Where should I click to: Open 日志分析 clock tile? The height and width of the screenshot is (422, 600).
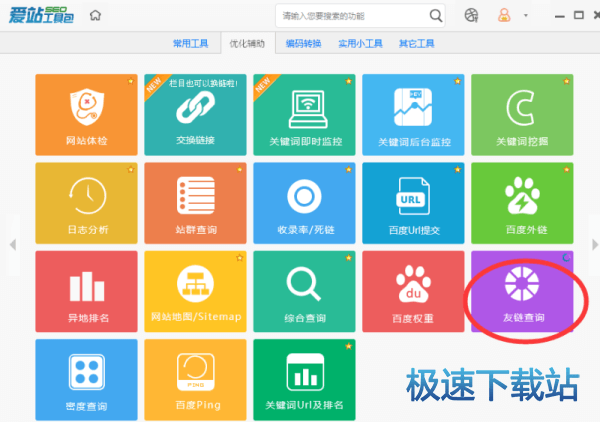point(86,203)
